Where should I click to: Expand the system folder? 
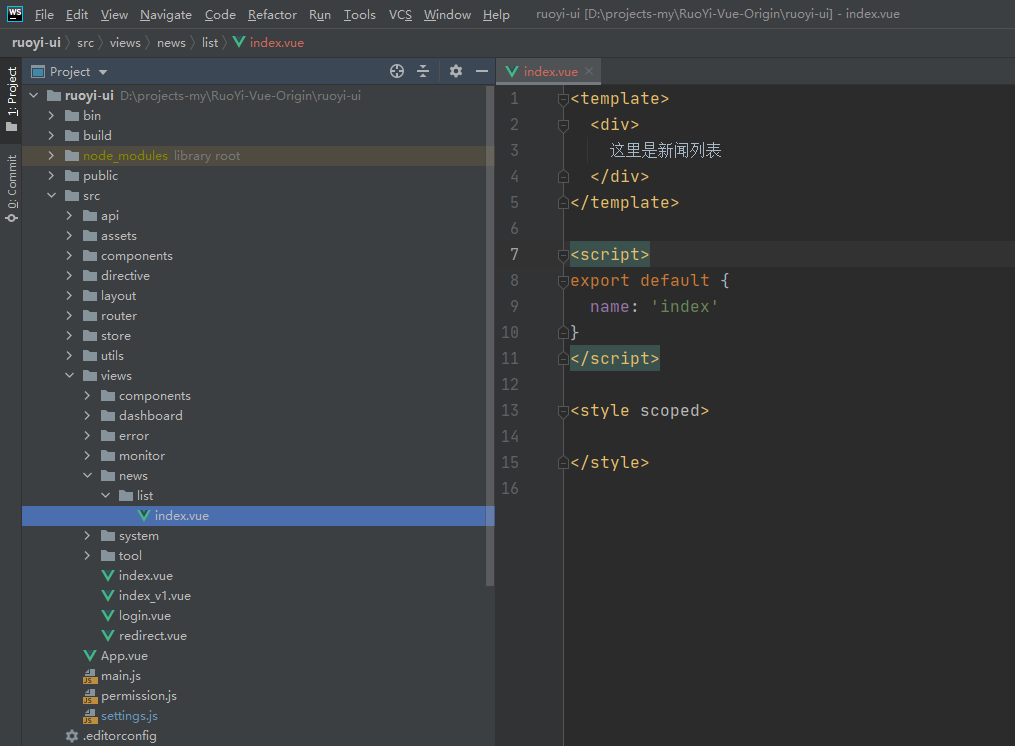(87, 536)
